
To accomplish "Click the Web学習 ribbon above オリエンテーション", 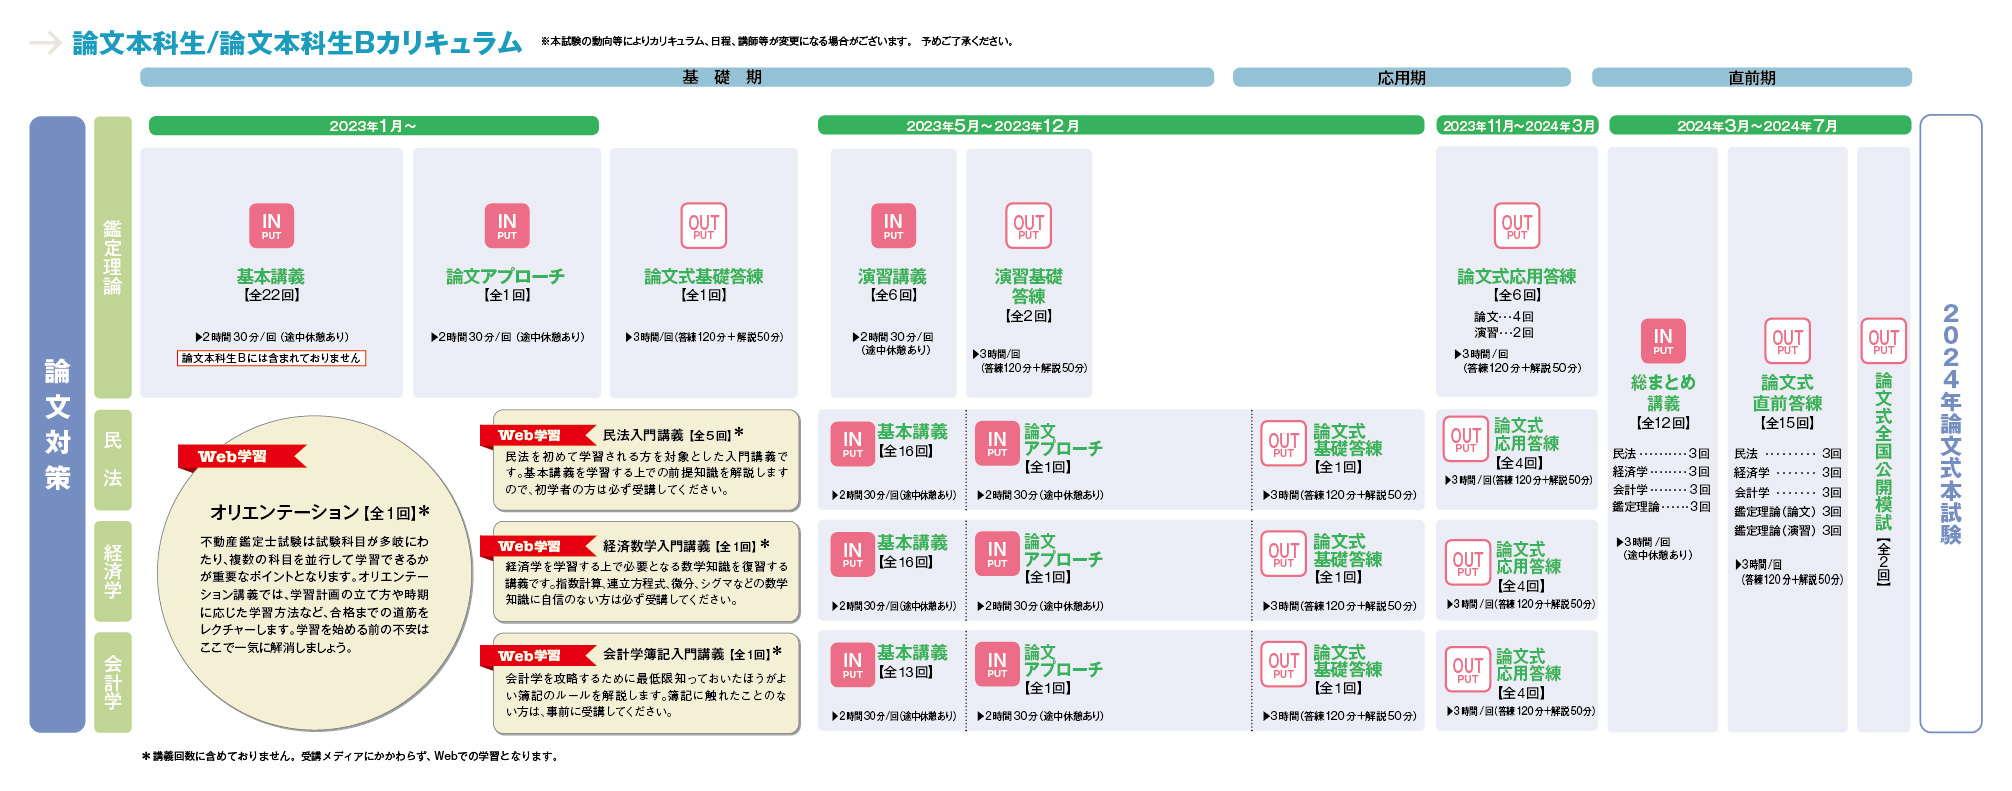I will 234,456.
